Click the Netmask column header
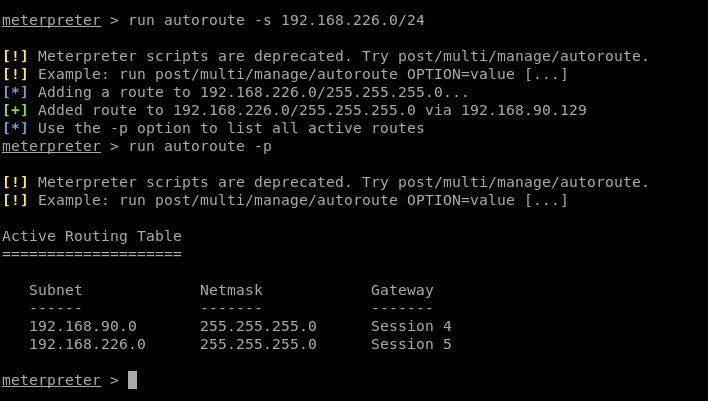708x401 pixels. [231, 290]
